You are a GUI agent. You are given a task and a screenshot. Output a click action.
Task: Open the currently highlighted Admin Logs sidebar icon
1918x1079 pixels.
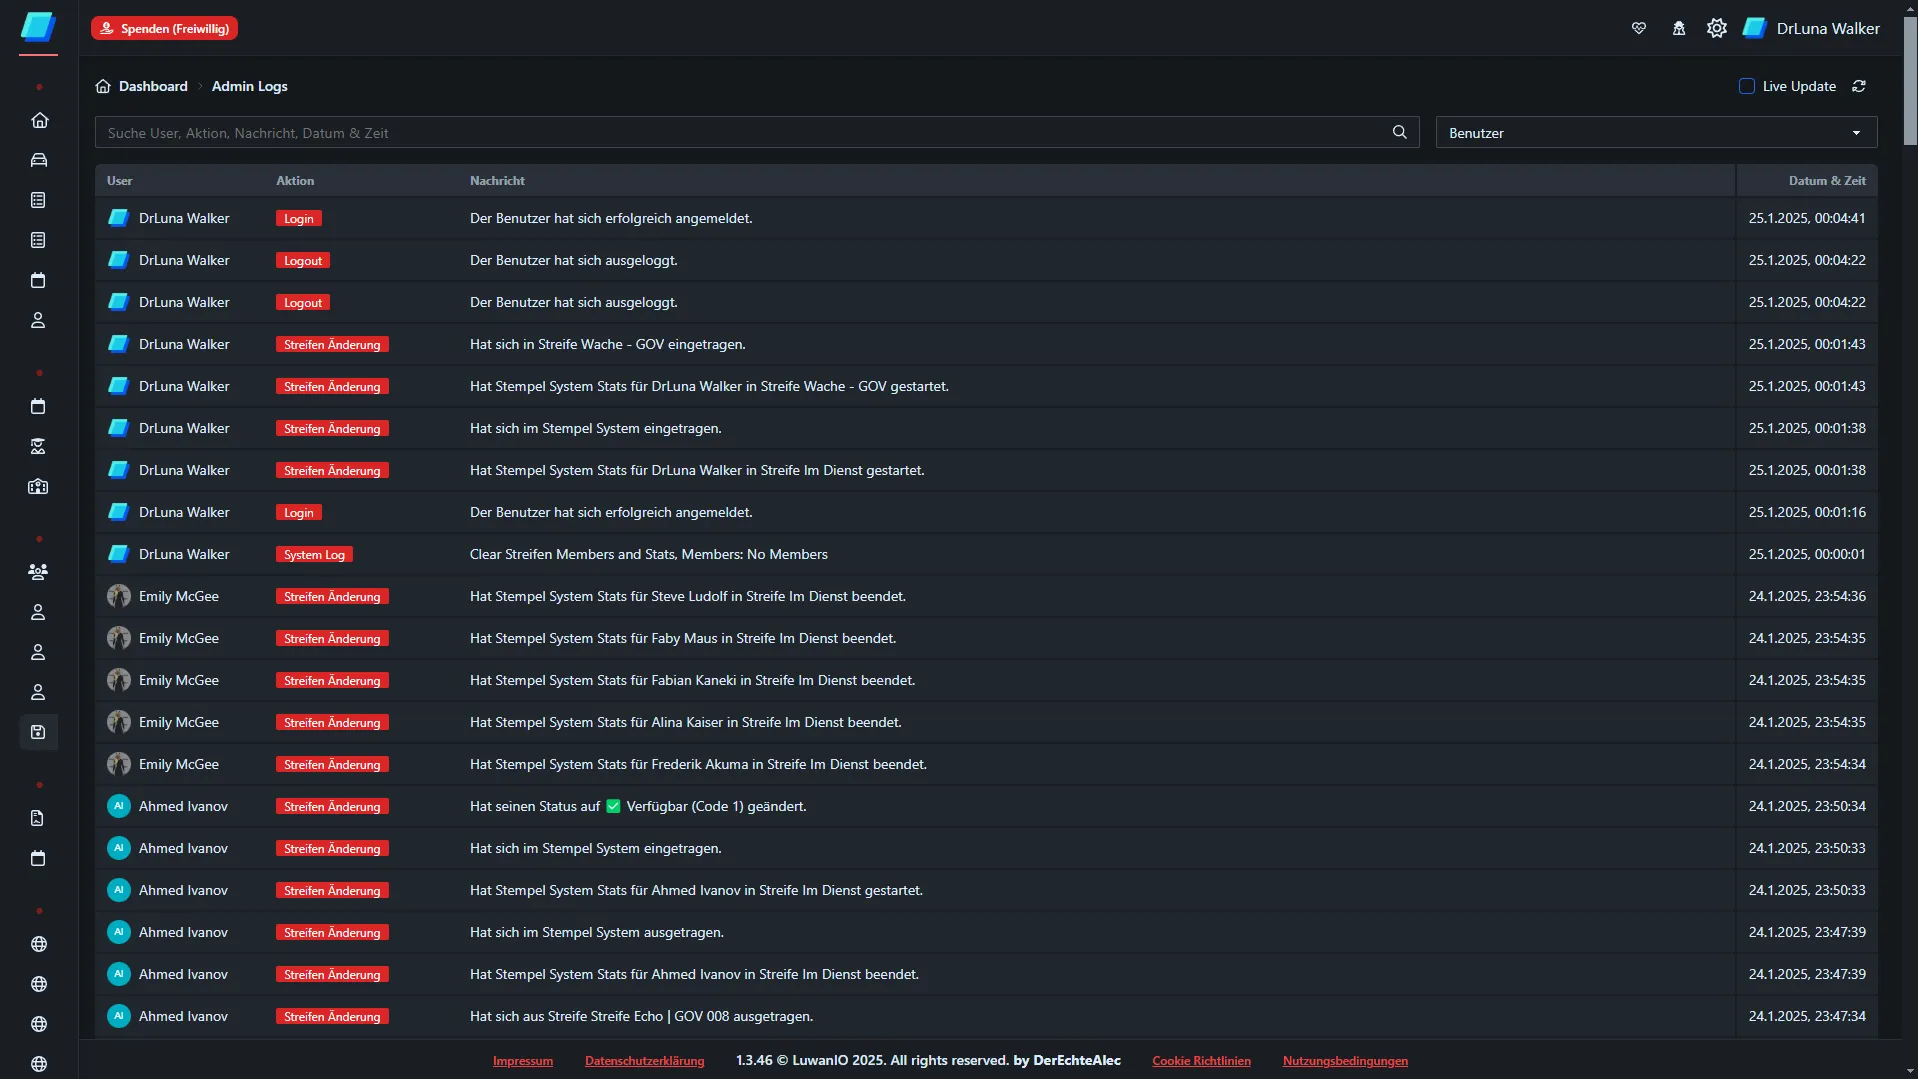pyautogui.click(x=38, y=732)
